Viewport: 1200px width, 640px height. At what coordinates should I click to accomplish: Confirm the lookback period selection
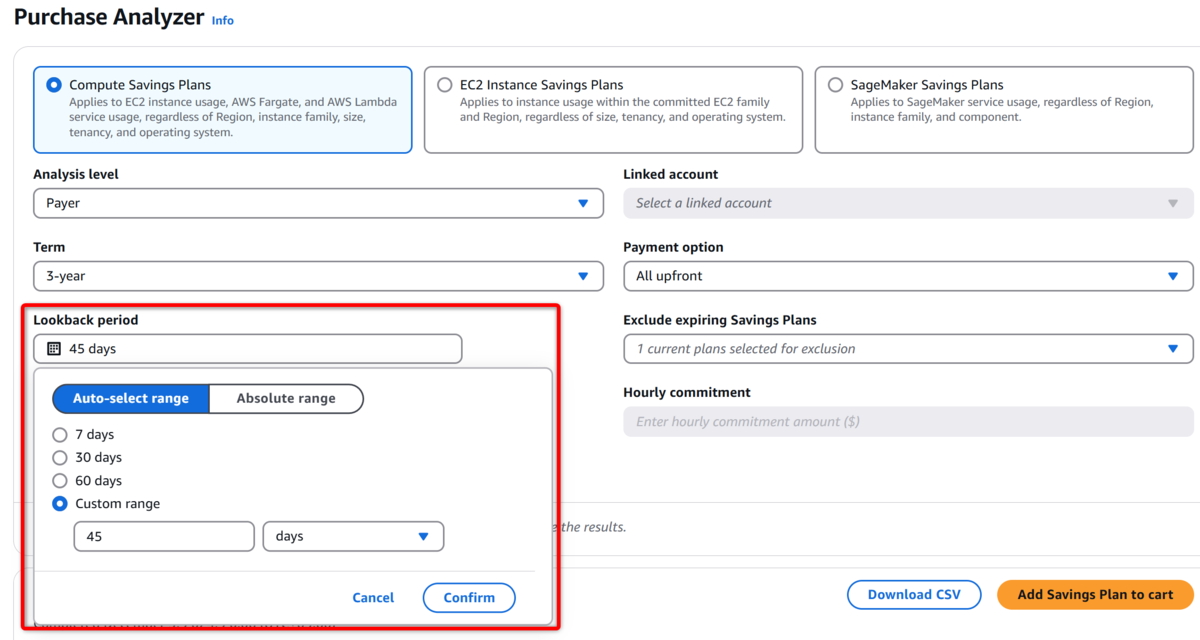tap(469, 598)
